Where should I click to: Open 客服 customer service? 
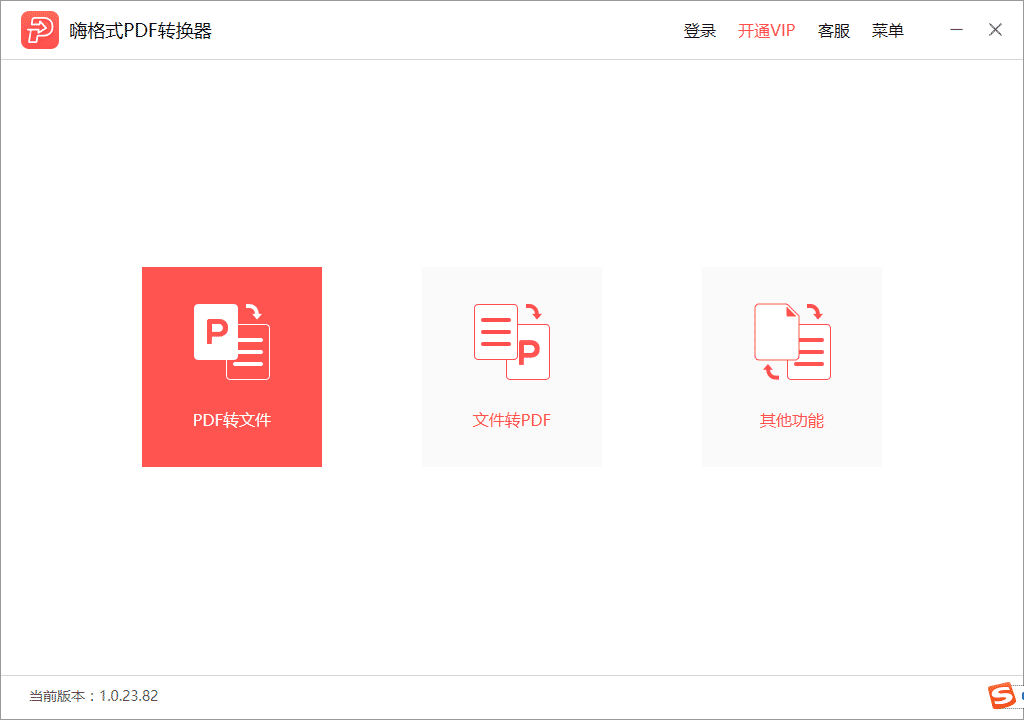(834, 31)
